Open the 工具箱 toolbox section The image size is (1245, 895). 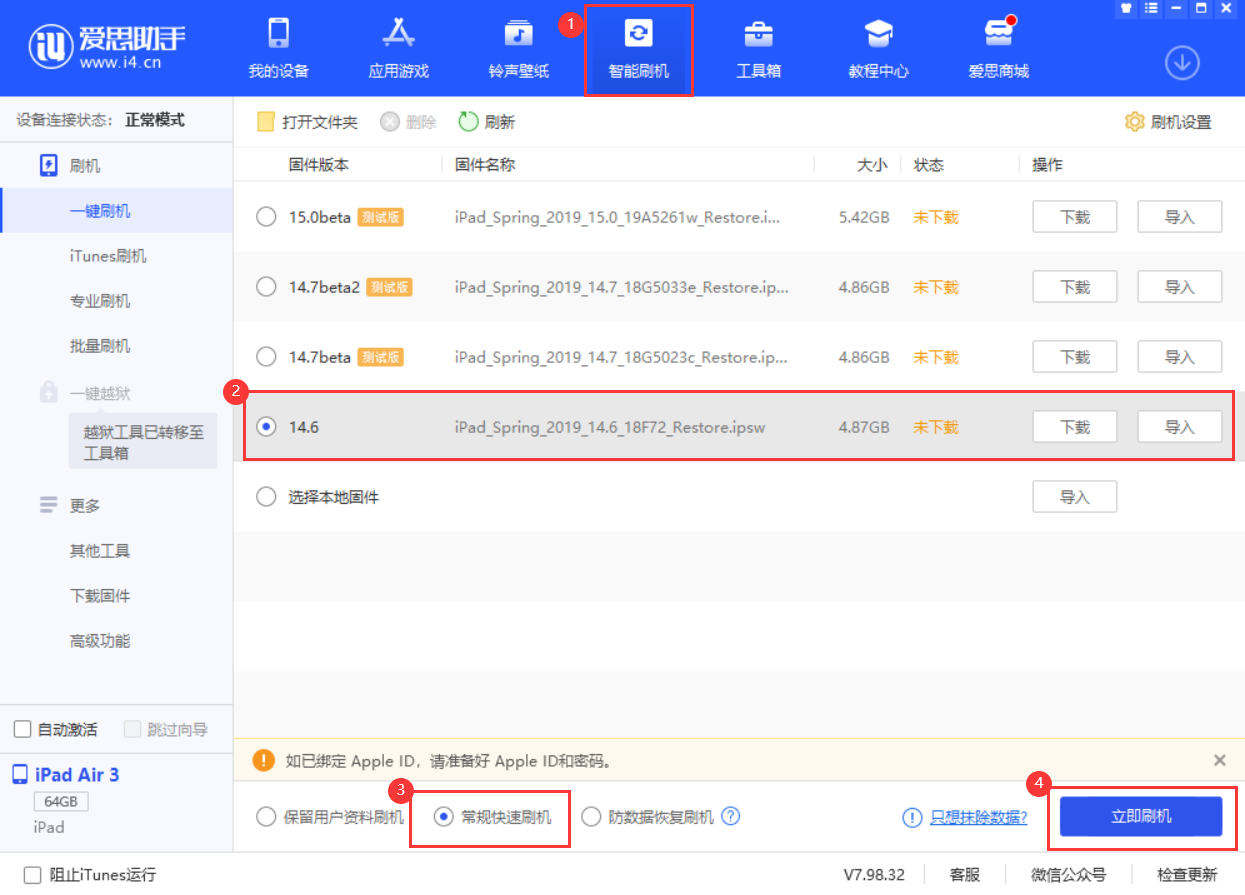pyautogui.click(x=758, y=47)
